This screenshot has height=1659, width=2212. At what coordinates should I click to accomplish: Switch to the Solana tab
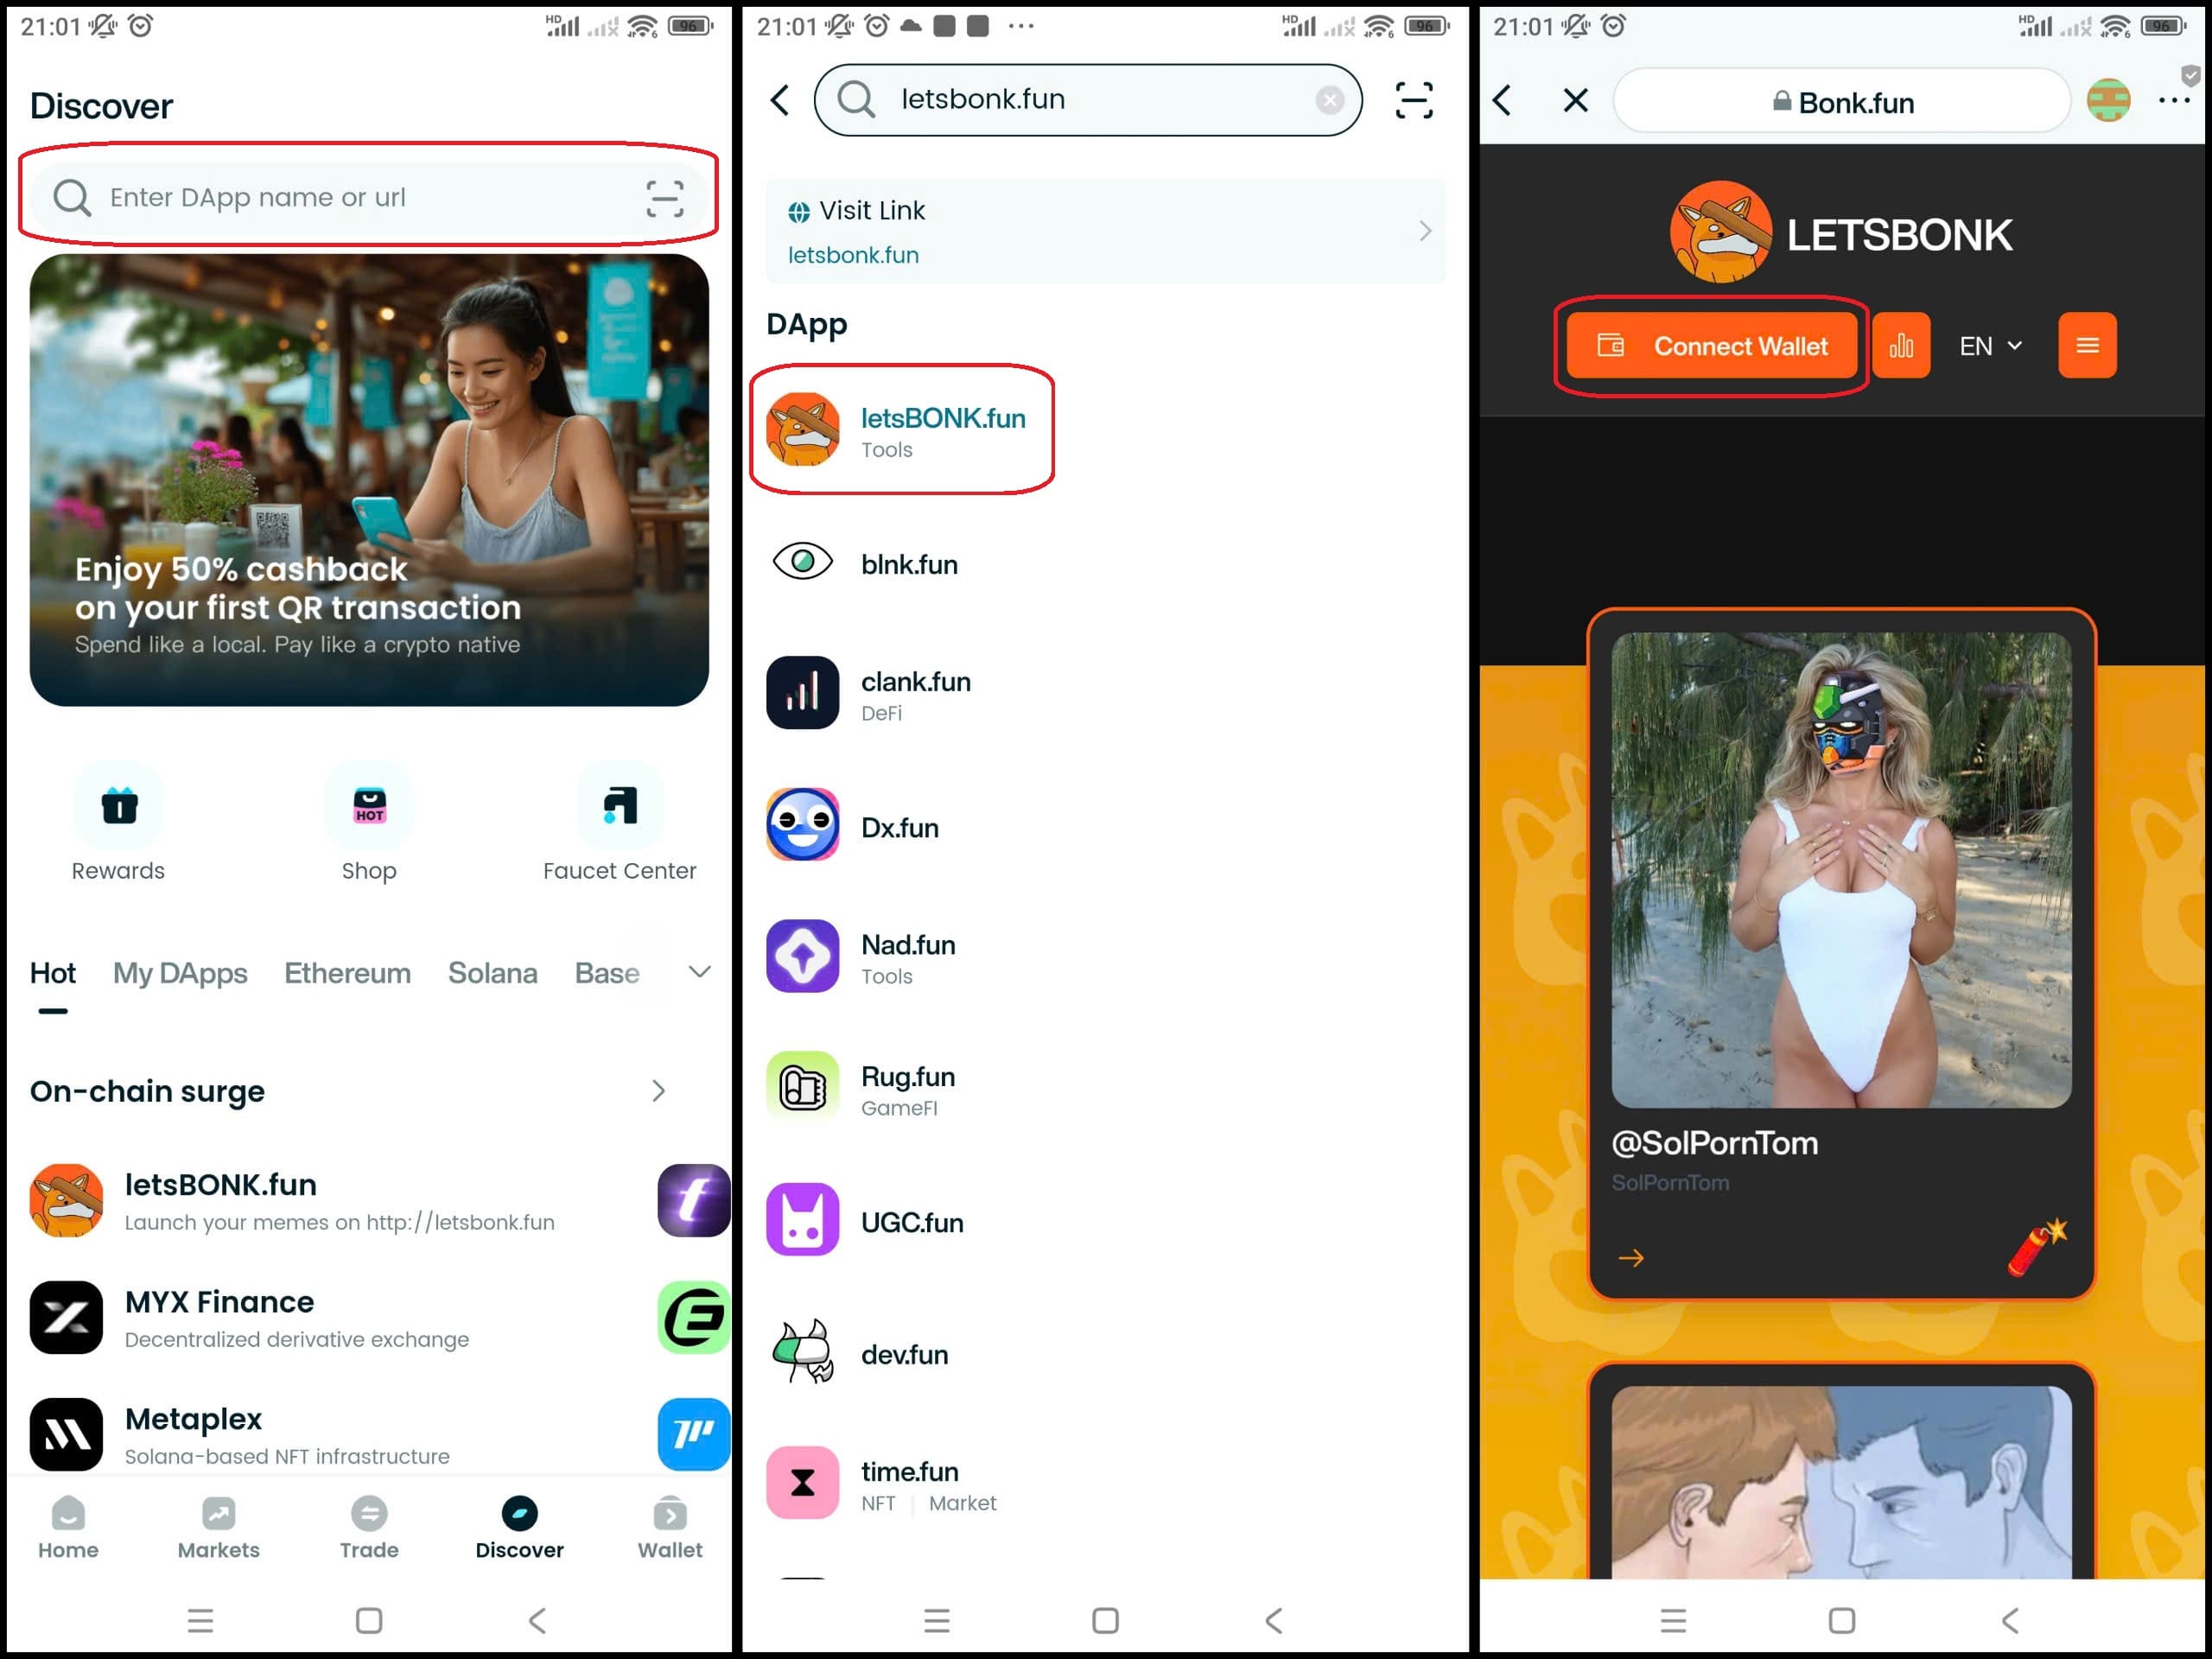(x=492, y=973)
